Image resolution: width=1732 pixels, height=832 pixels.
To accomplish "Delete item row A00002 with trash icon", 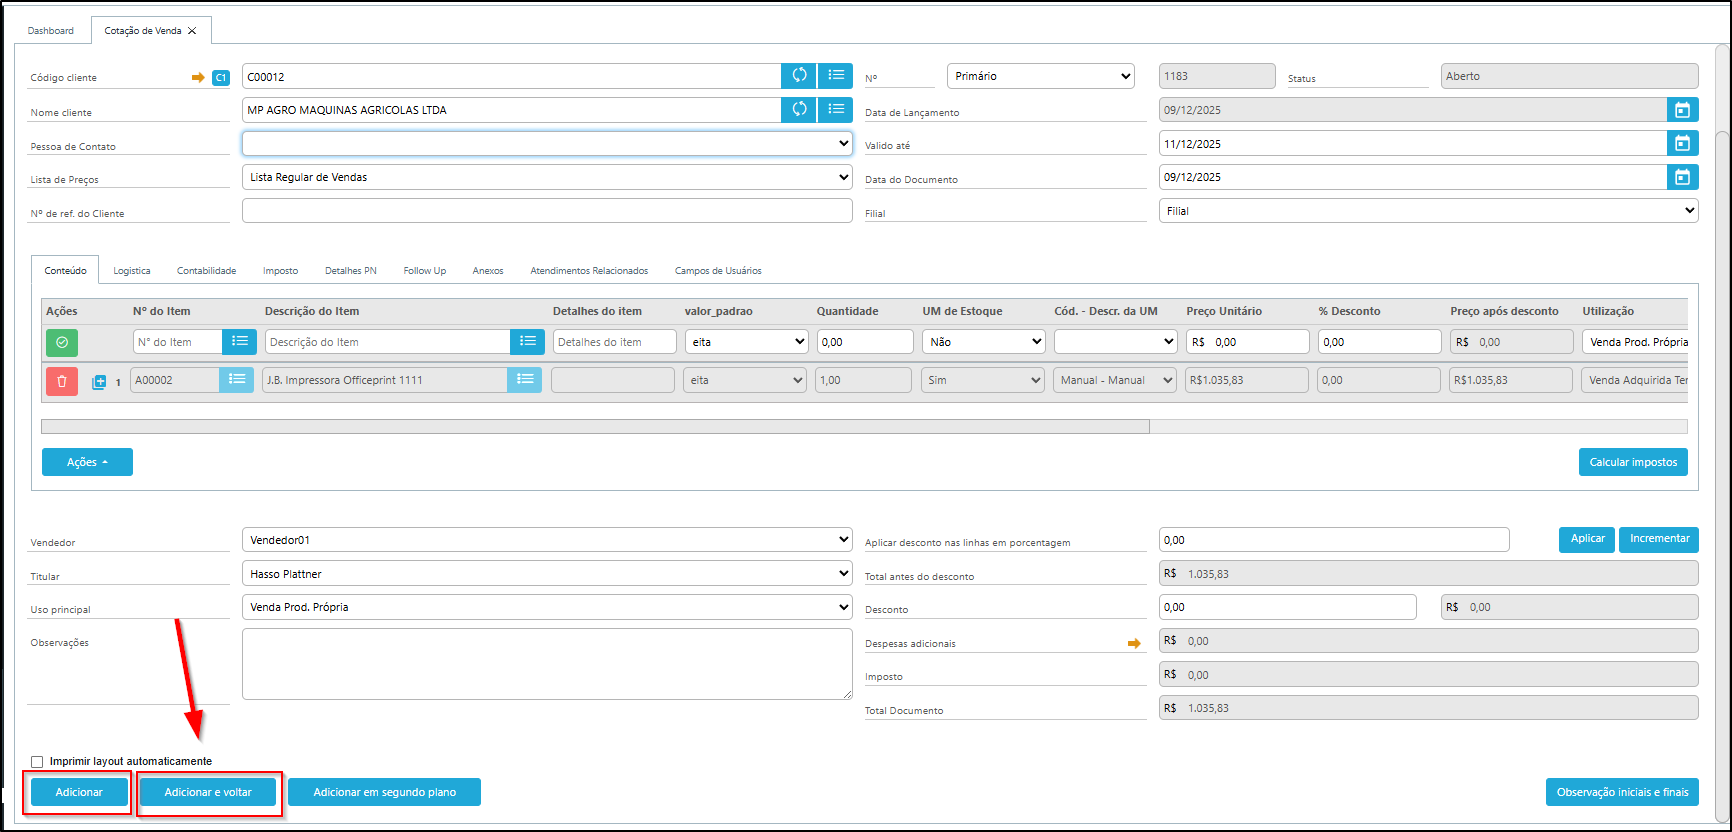I will tap(62, 381).
